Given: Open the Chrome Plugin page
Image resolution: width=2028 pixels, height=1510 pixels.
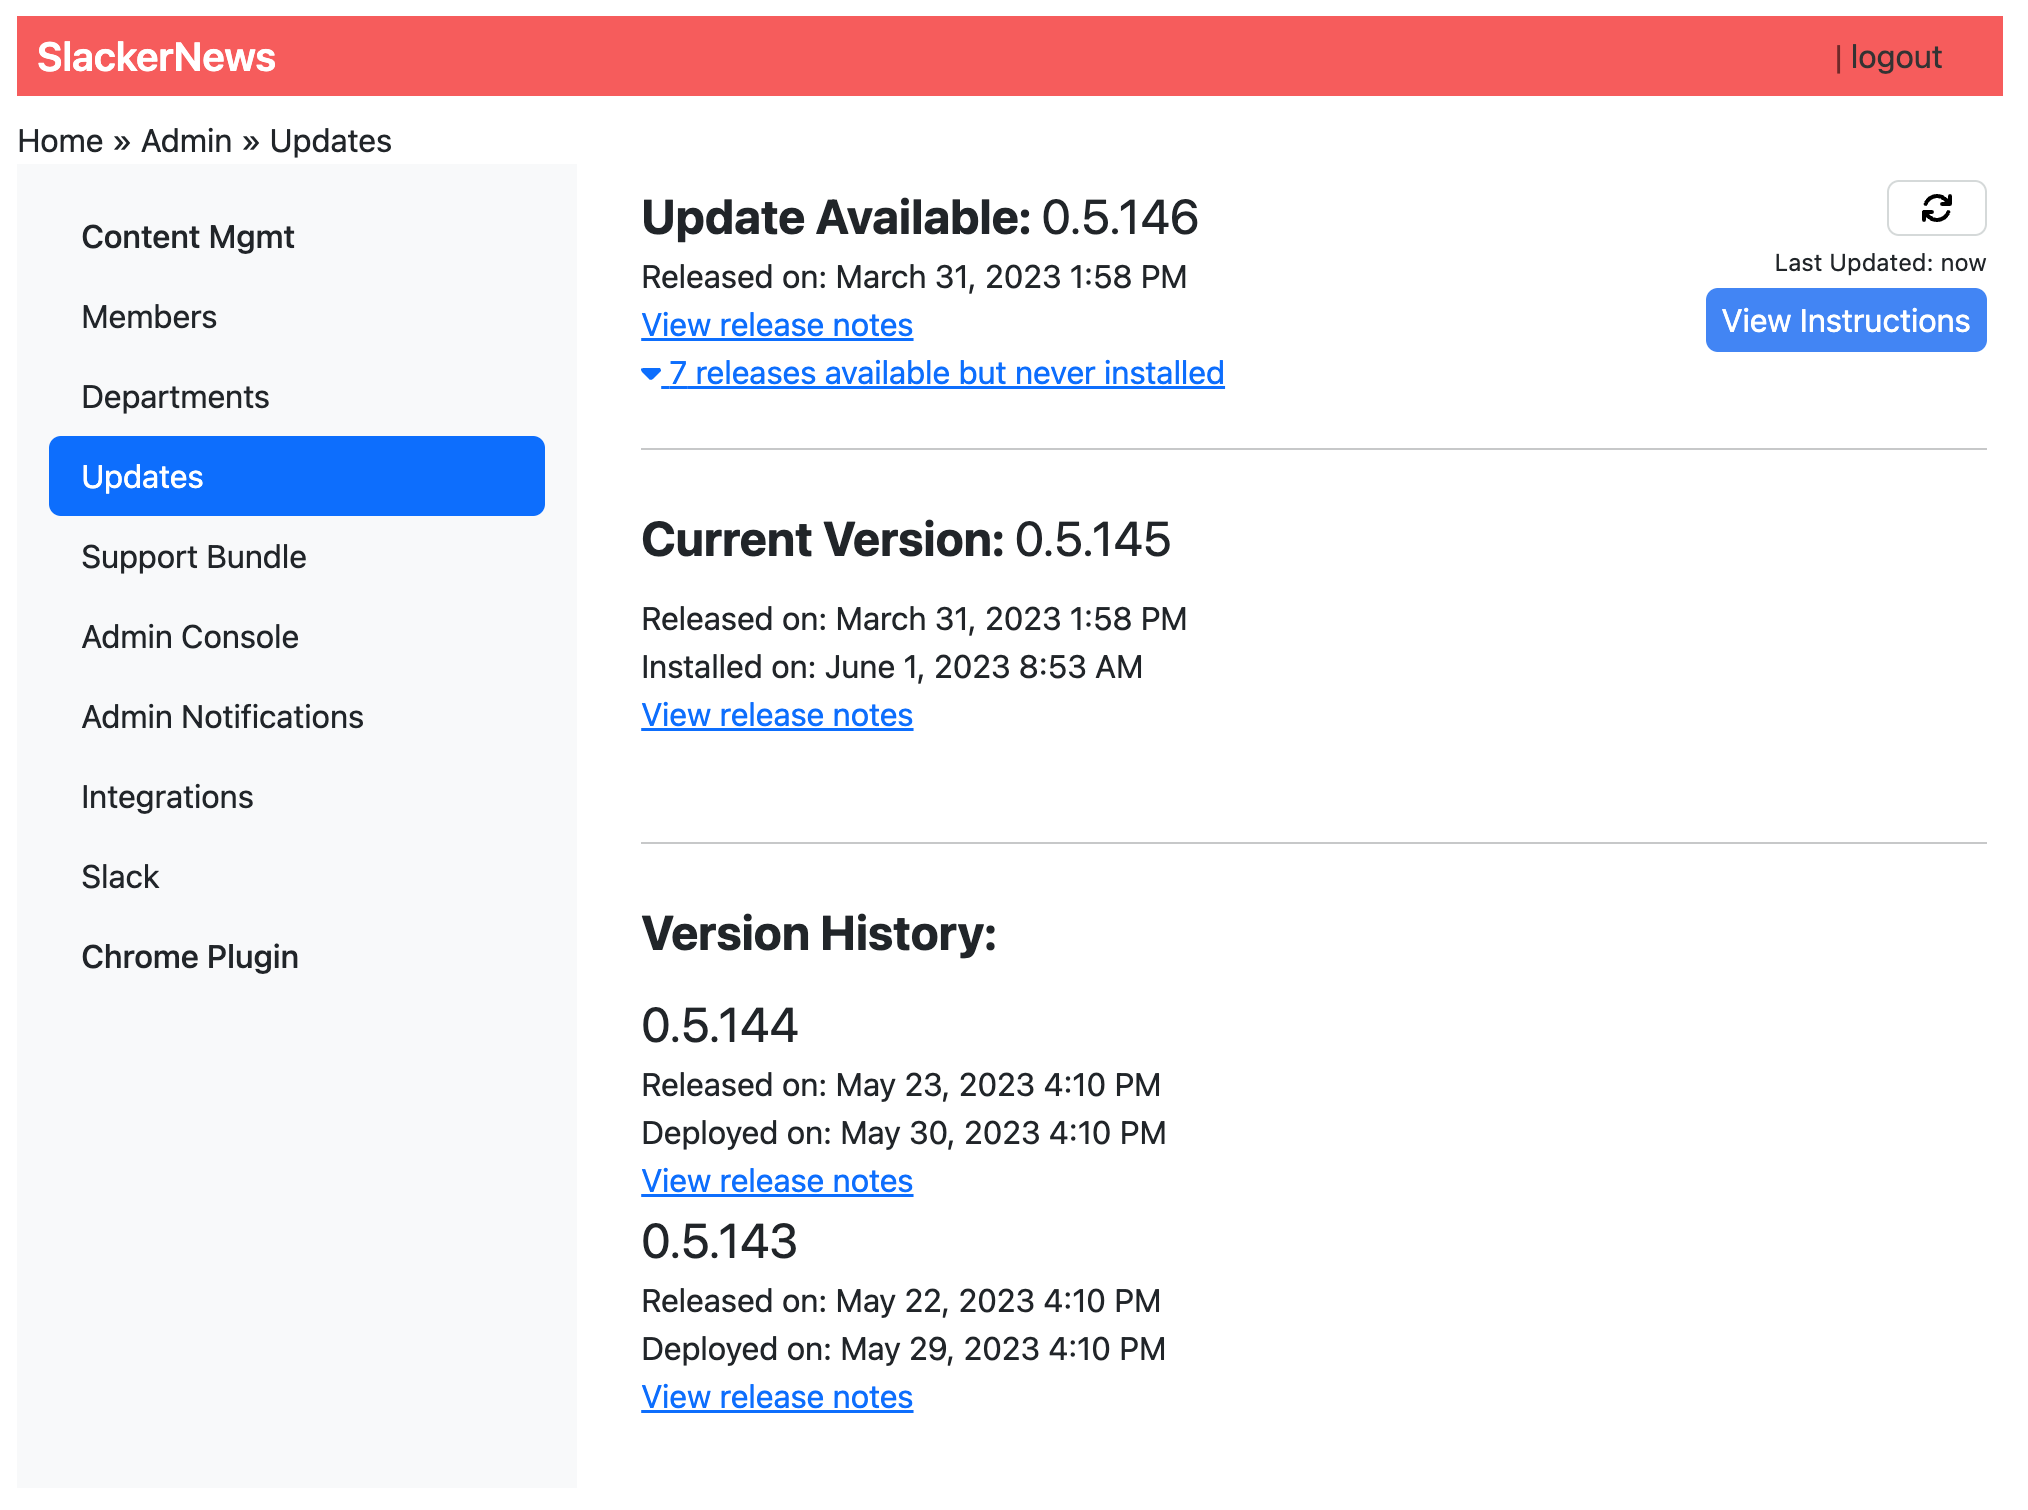Looking at the screenshot, I should pyautogui.click(x=190, y=956).
